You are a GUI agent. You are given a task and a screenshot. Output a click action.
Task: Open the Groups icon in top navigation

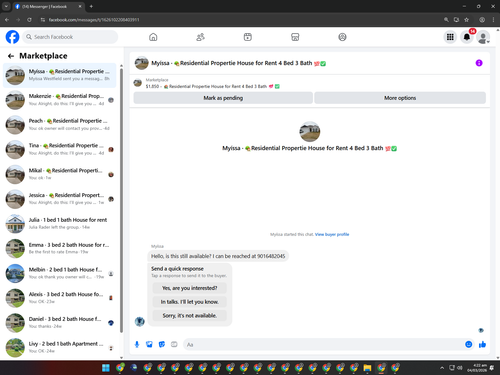click(342, 37)
